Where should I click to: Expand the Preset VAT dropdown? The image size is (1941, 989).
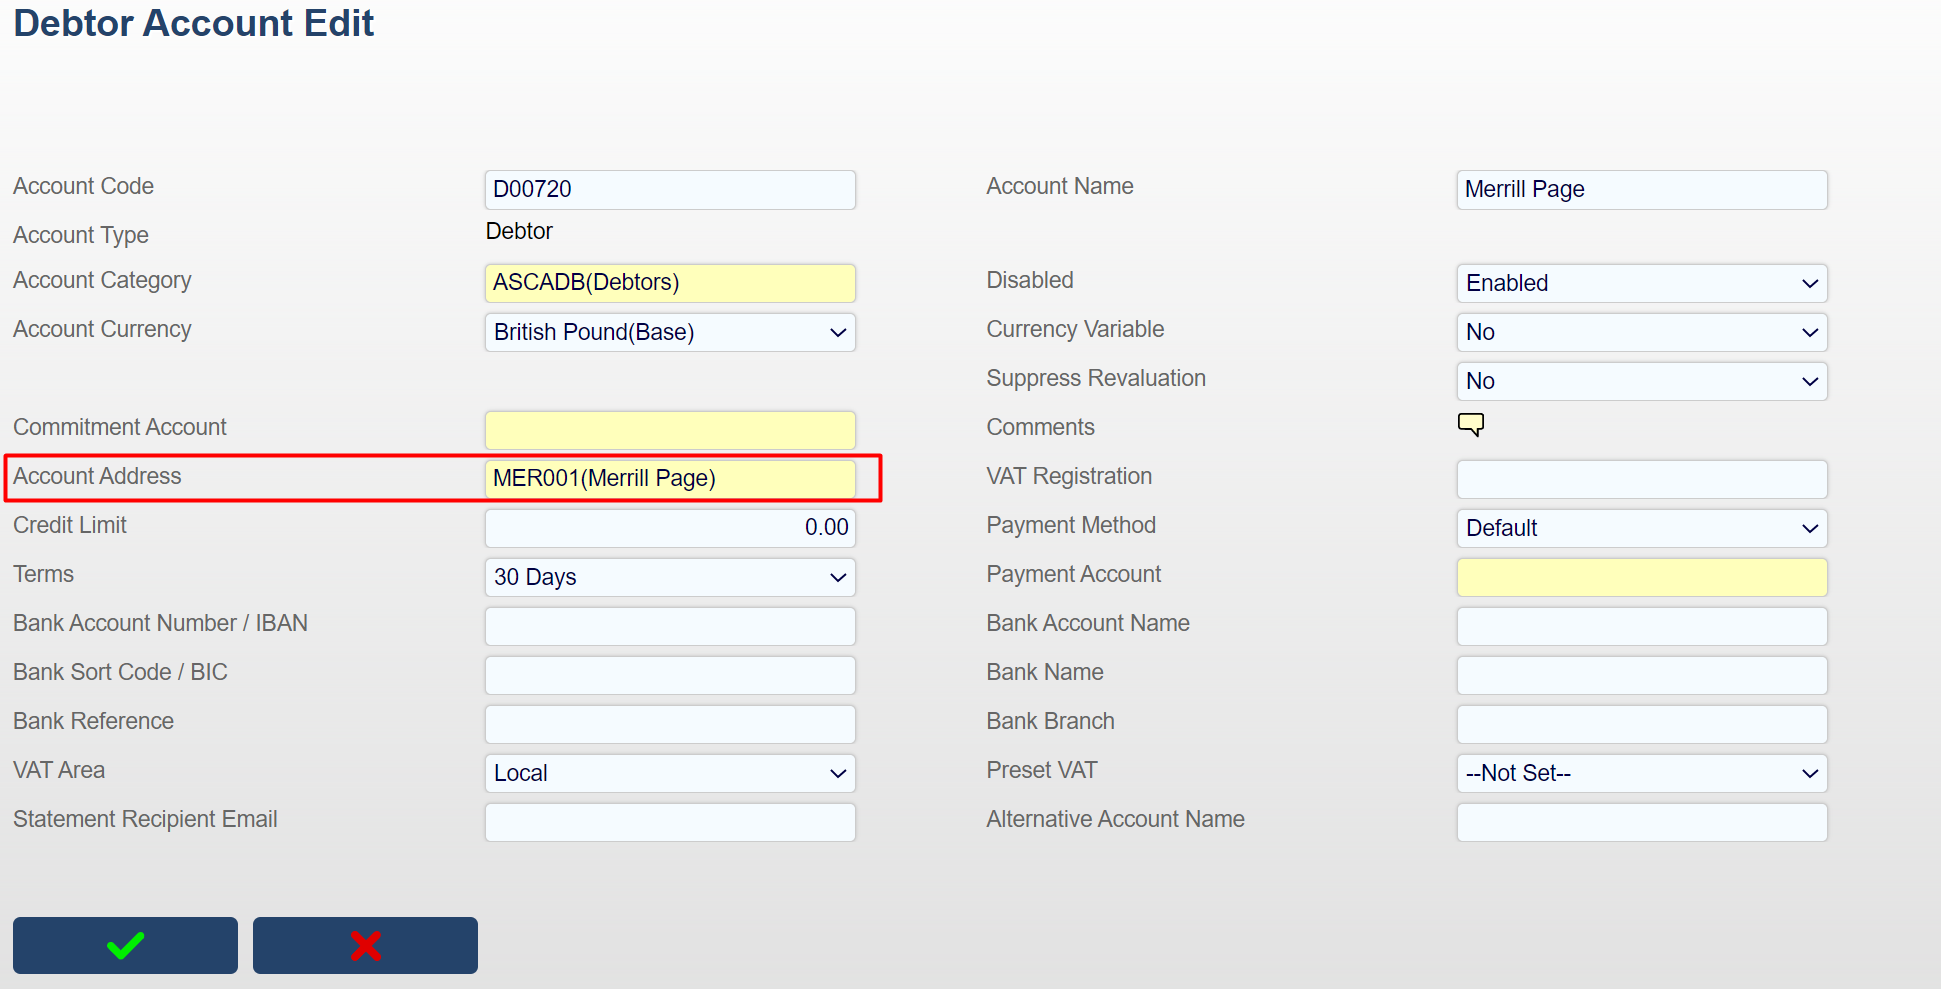pyautogui.click(x=1641, y=773)
